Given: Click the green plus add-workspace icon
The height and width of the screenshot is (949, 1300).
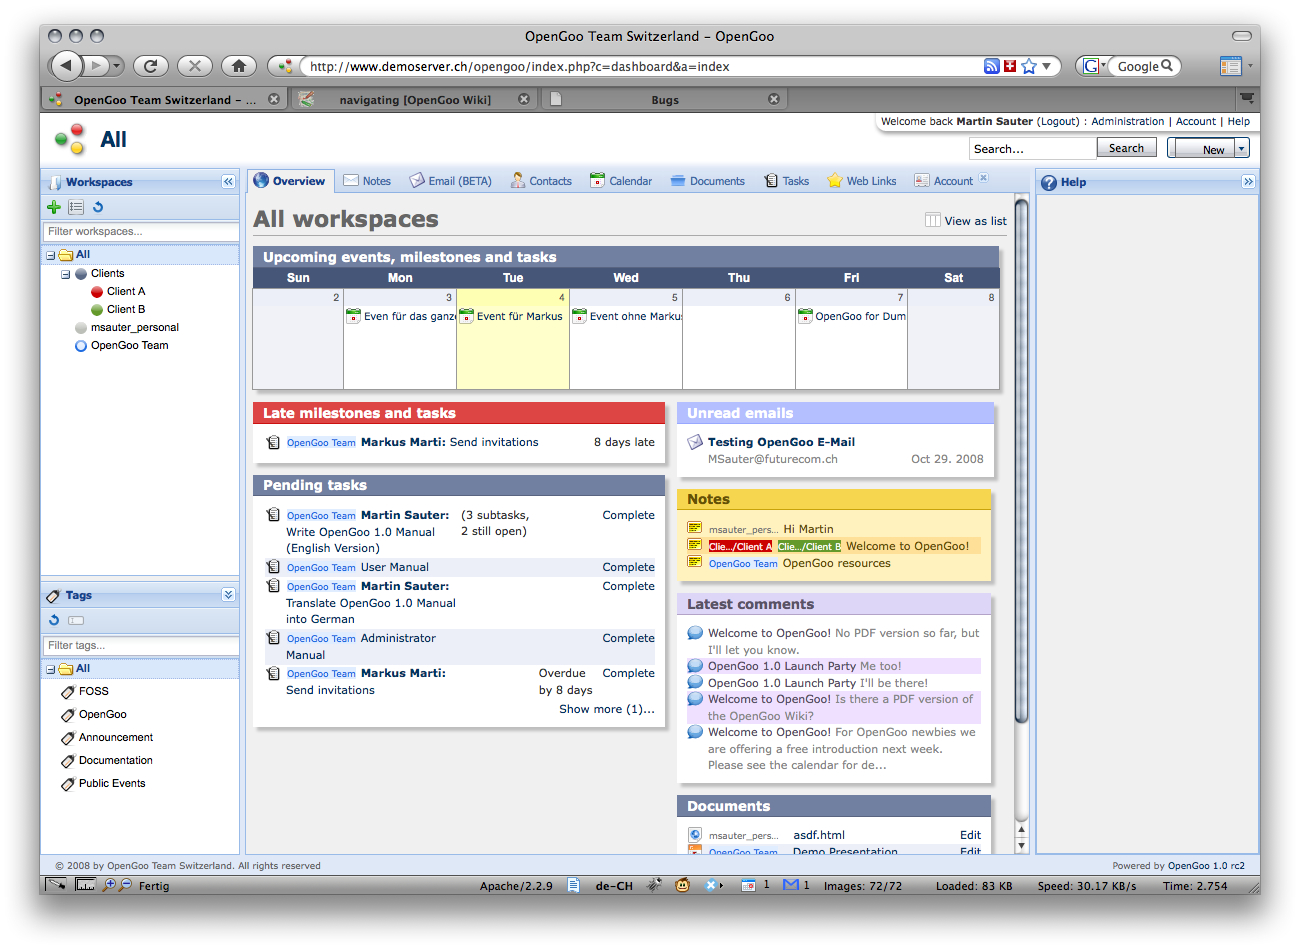Looking at the screenshot, I should [53, 207].
